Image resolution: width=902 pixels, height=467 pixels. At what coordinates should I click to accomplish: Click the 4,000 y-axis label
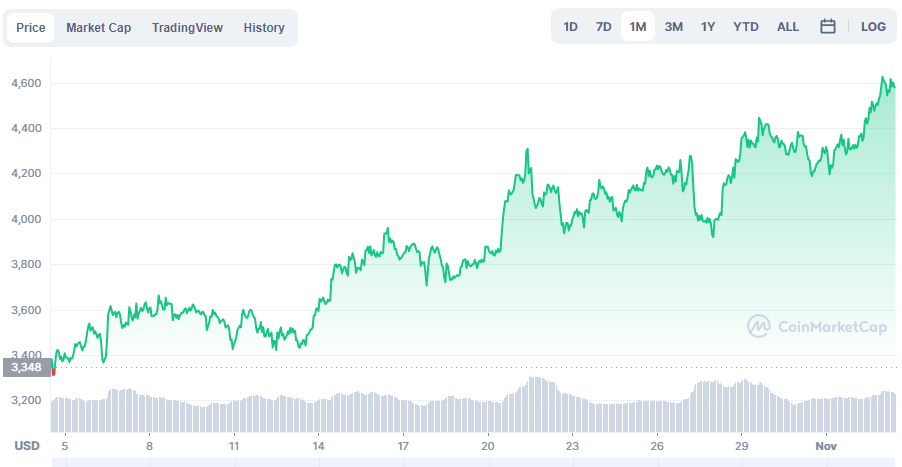(26, 219)
